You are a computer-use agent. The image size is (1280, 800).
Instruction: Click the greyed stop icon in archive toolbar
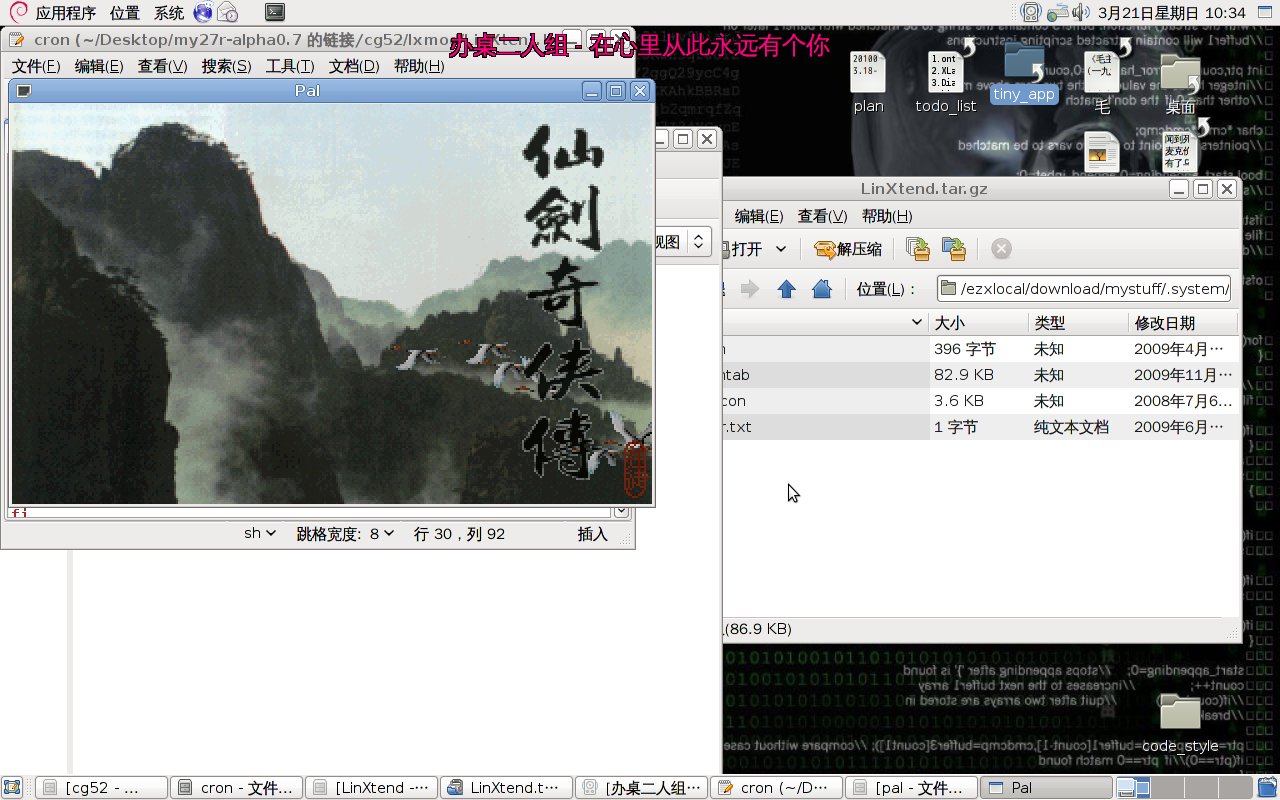pos(1001,249)
